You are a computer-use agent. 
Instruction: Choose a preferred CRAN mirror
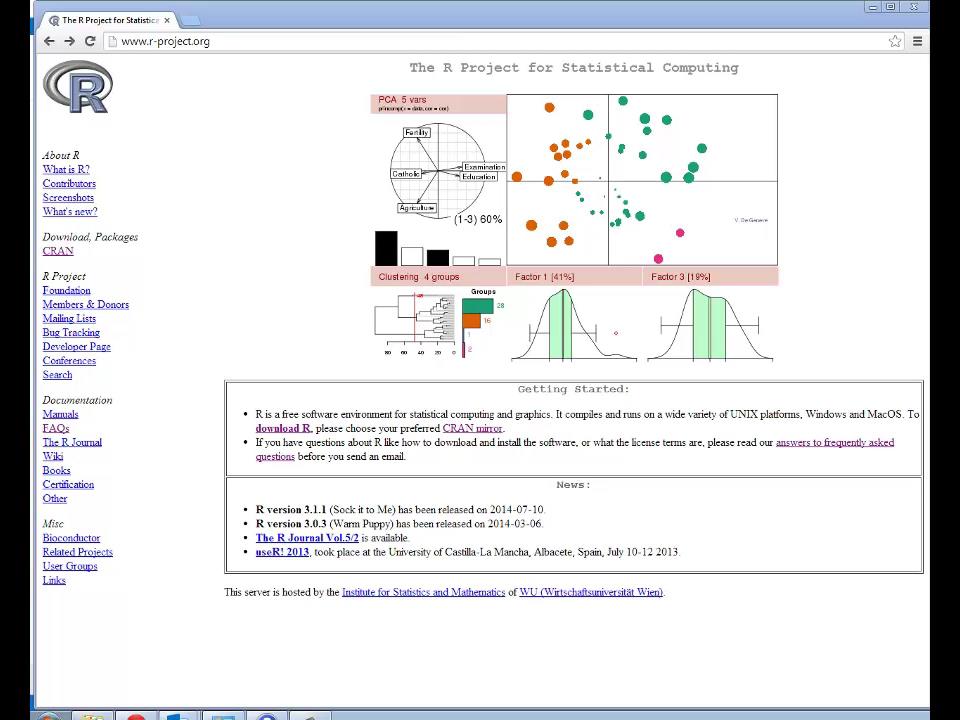pyautogui.click(x=471, y=428)
